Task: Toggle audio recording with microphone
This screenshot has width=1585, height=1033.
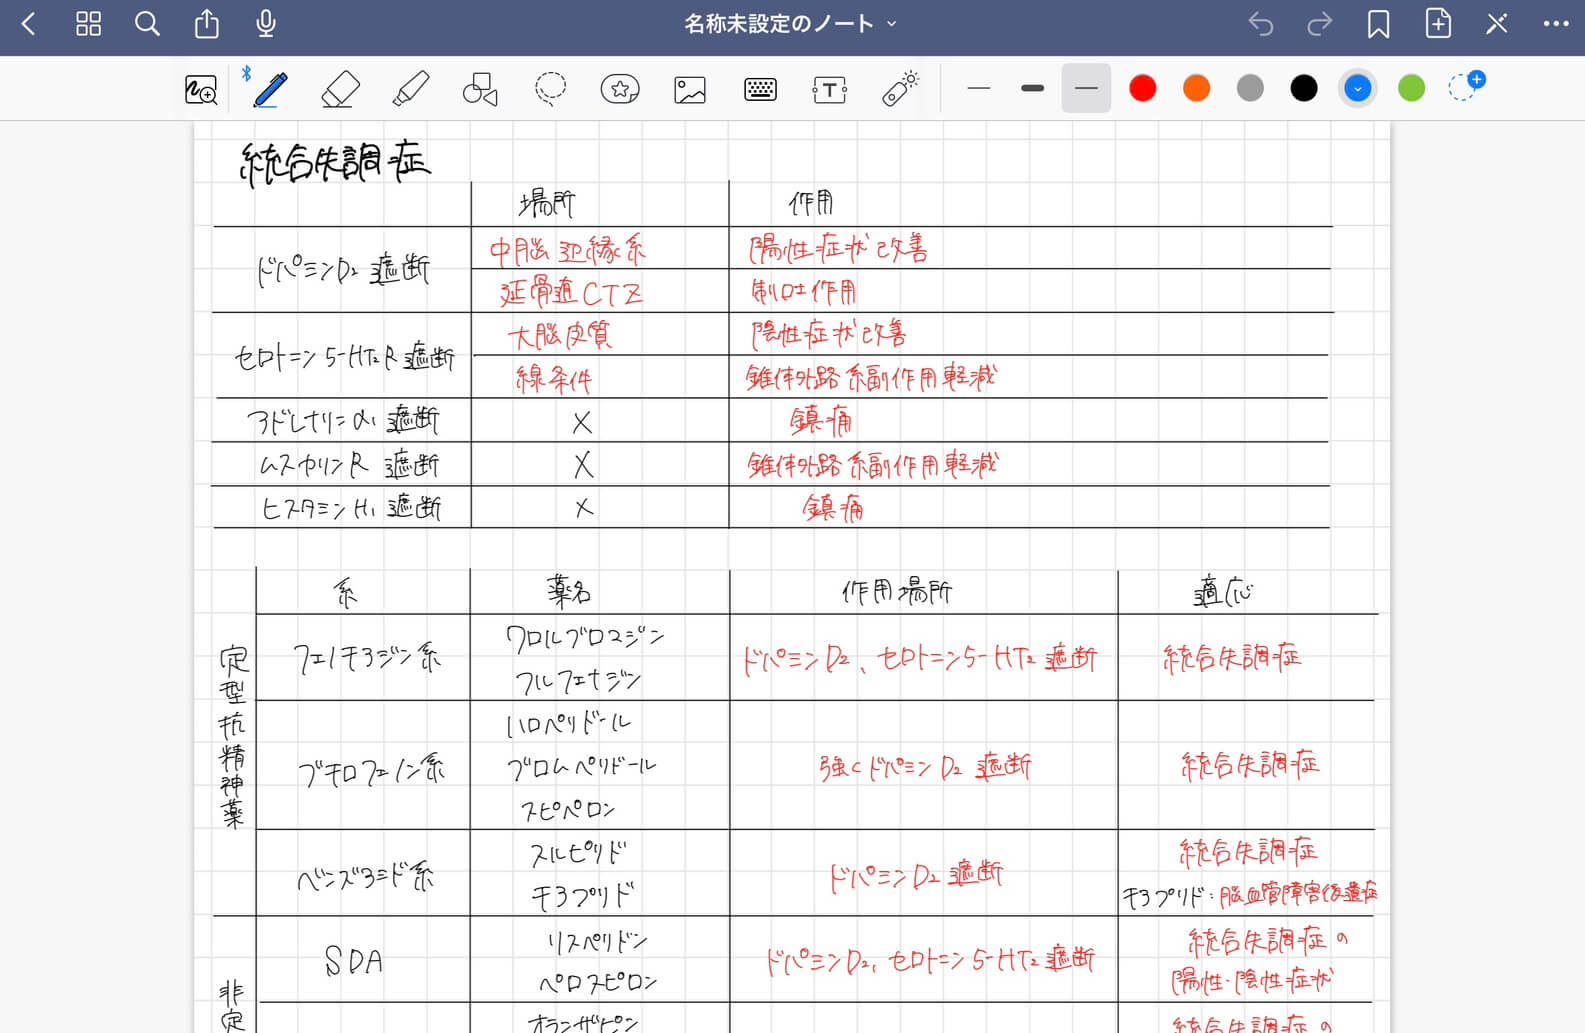Action: tap(266, 24)
